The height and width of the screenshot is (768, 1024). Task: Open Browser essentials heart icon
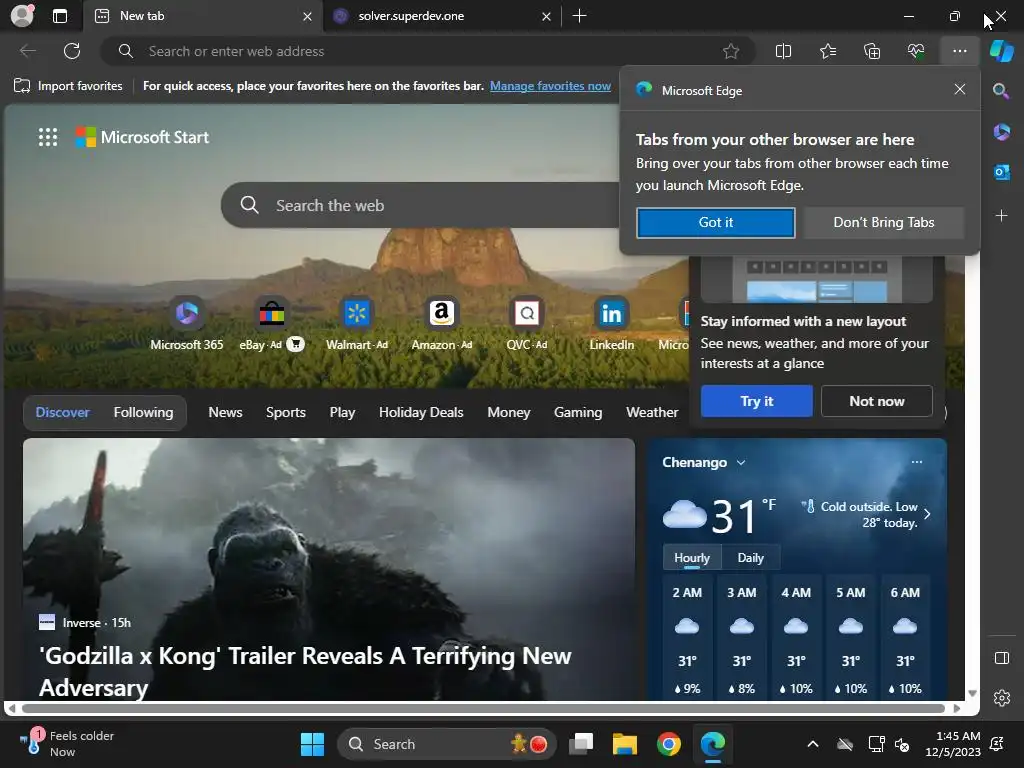[916, 51]
